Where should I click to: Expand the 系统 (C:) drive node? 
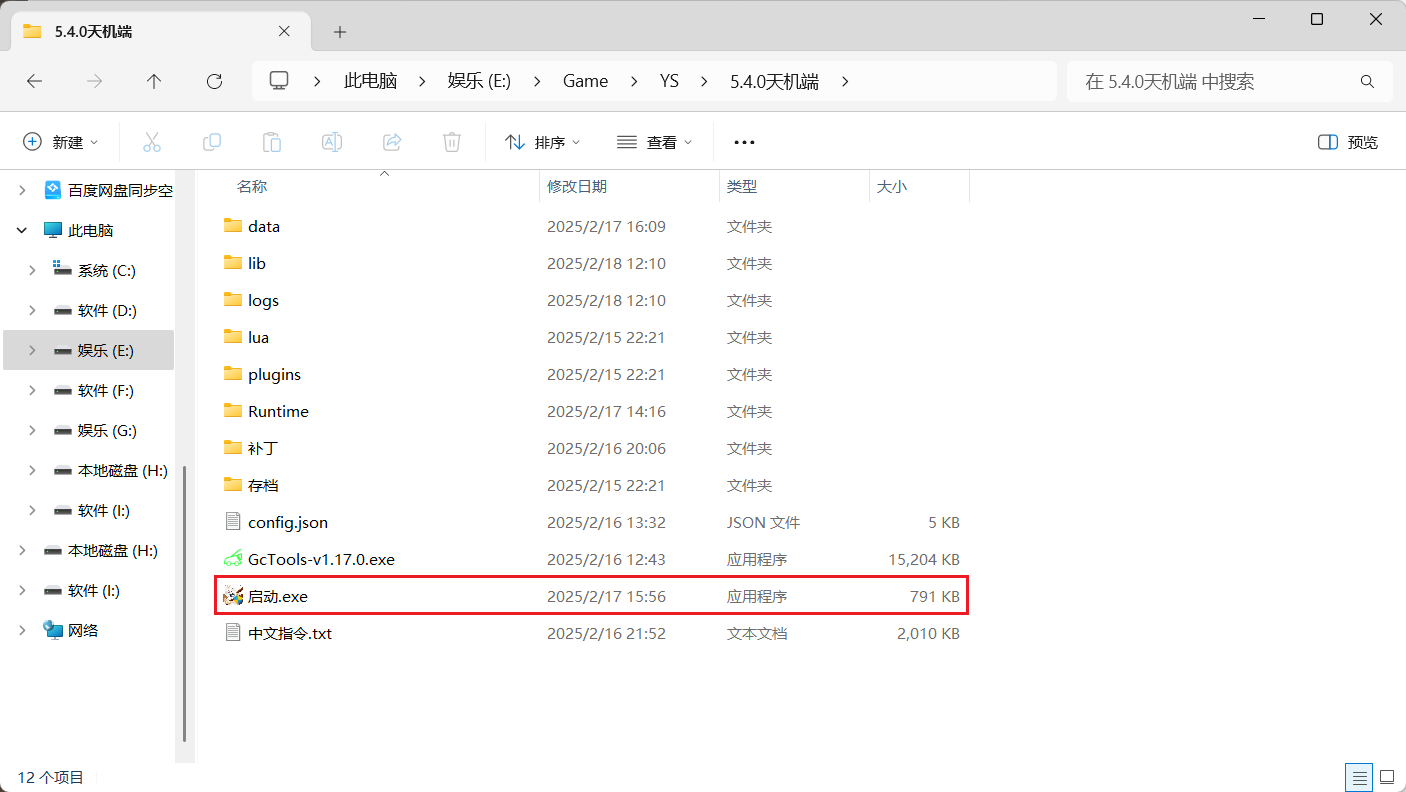pyautogui.click(x=32, y=270)
